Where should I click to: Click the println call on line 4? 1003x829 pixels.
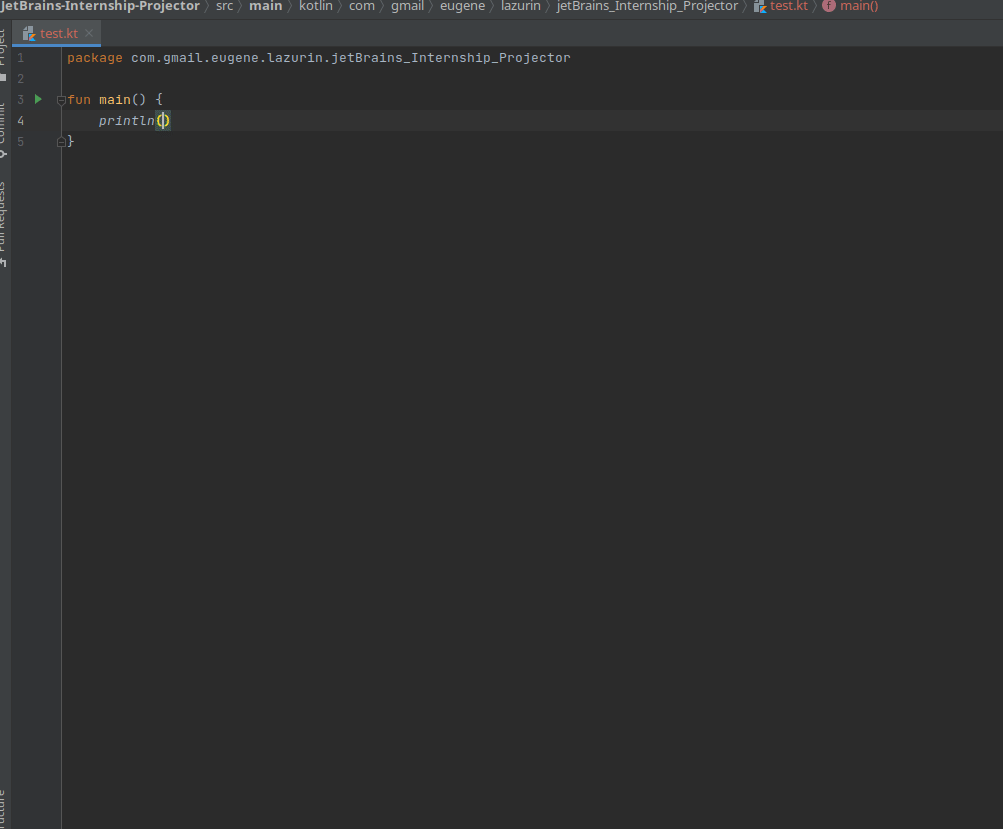click(x=127, y=120)
